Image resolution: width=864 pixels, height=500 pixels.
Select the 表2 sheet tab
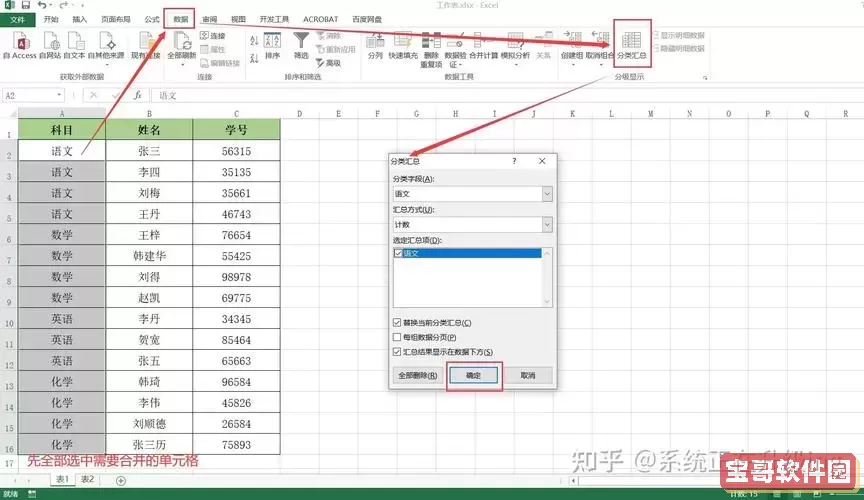[87, 480]
